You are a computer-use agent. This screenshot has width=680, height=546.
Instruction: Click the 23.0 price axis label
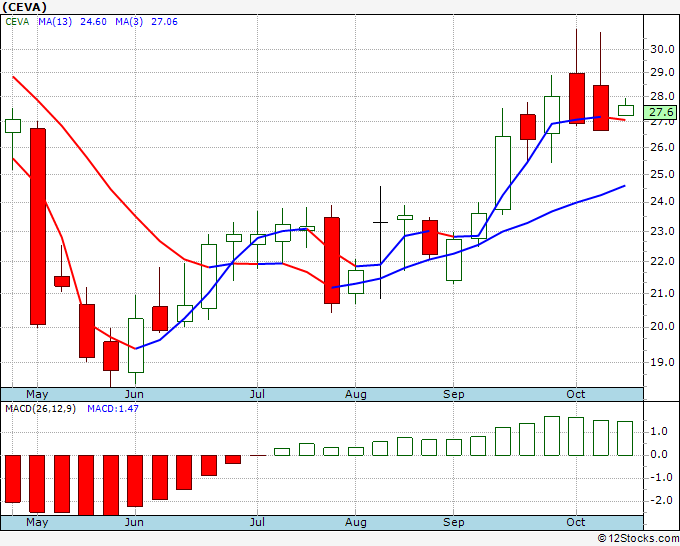[662, 231]
